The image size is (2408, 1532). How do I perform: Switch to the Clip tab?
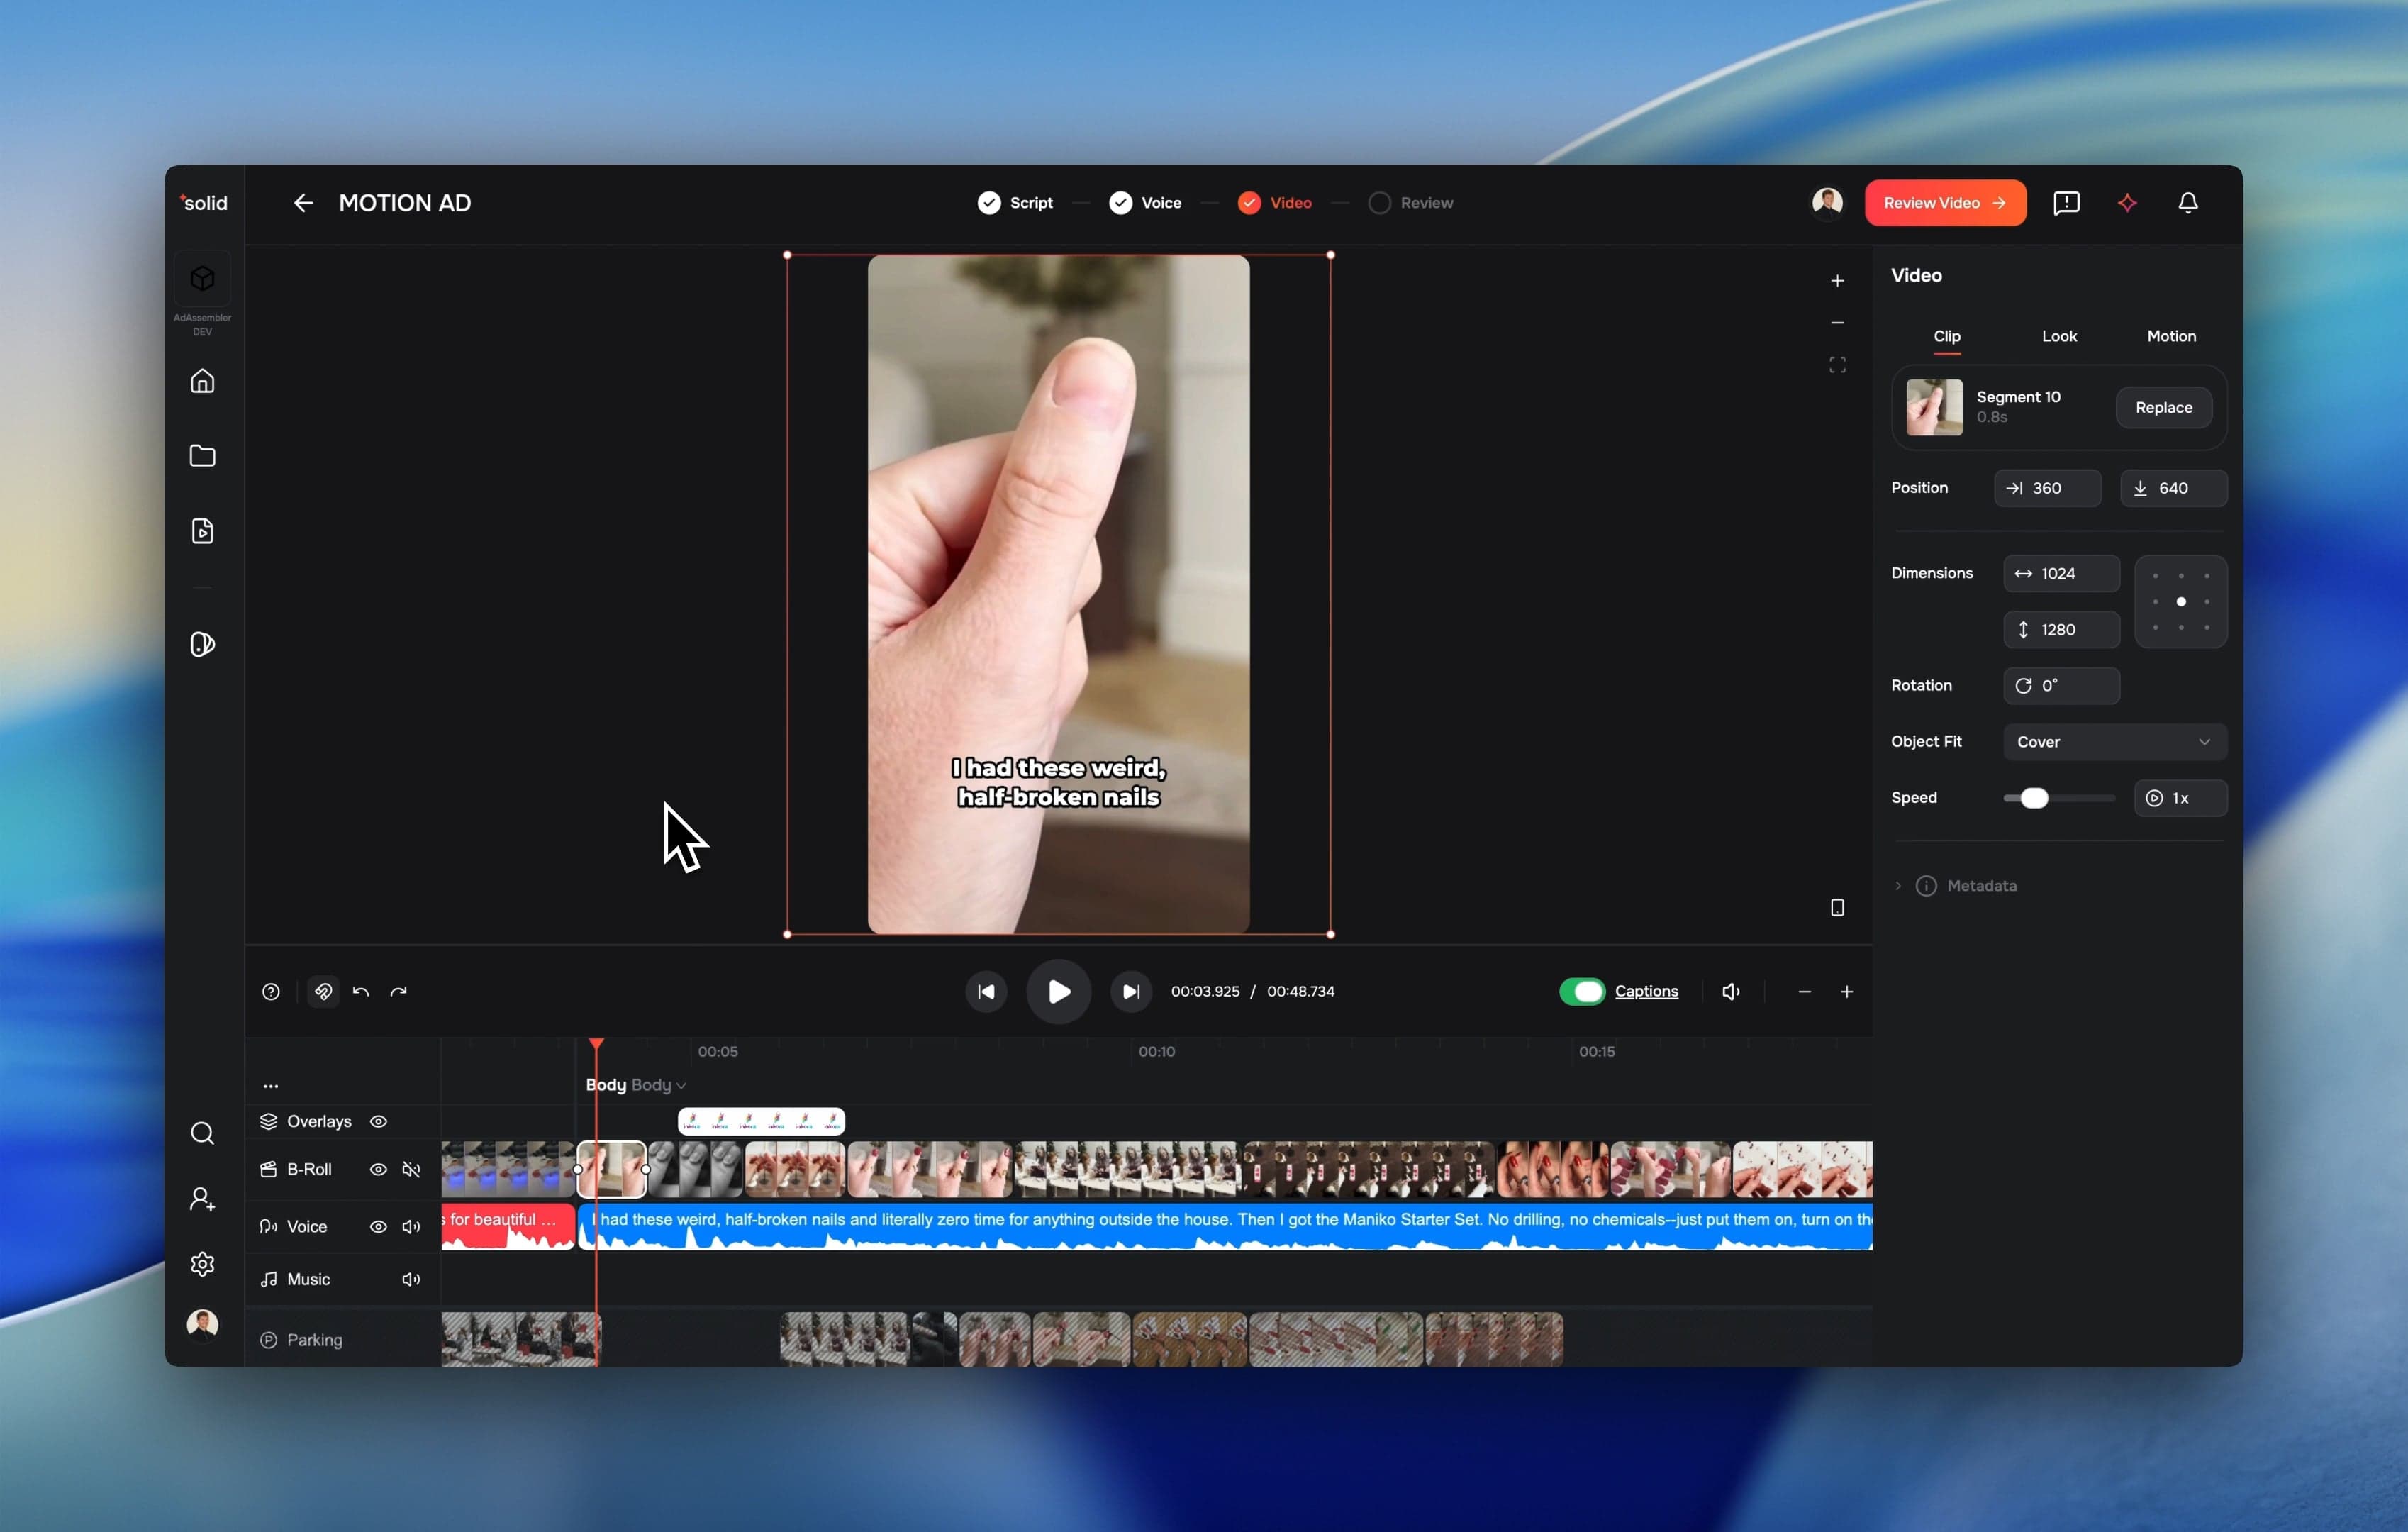point(1946,337)
